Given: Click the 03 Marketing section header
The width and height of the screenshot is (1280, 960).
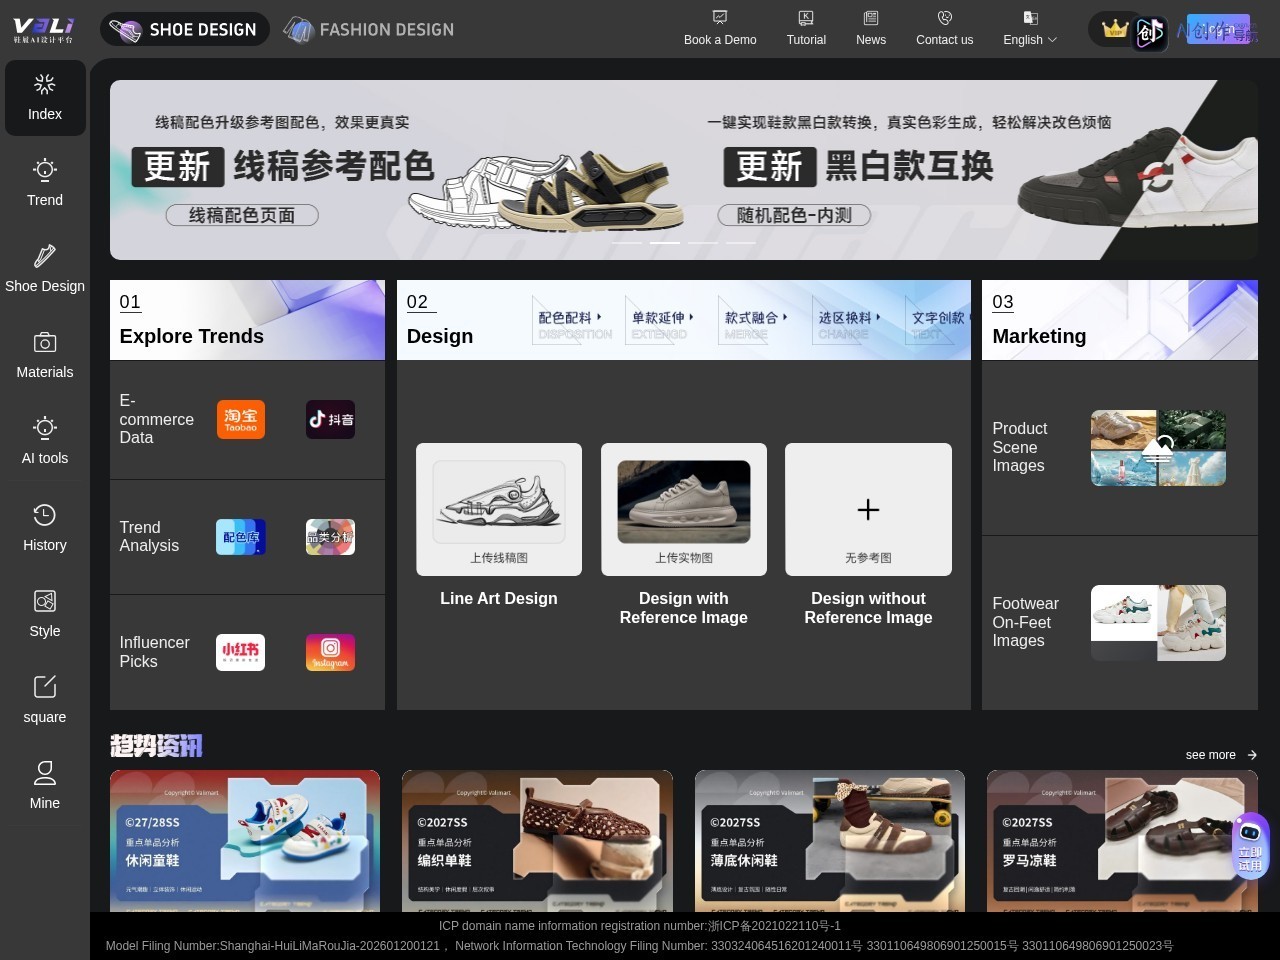Looking at the screenshot, I should pos(1120,320).
